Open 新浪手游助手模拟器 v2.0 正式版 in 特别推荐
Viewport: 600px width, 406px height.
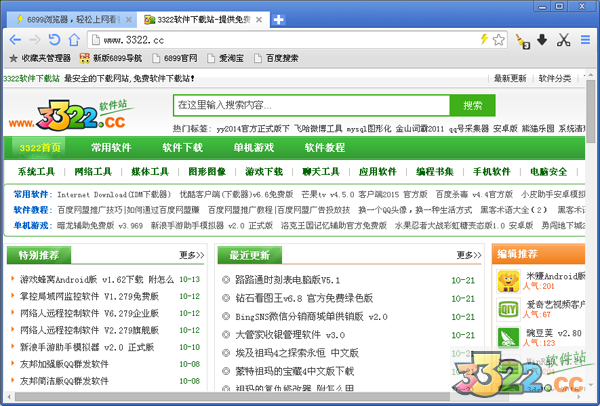tap(87, 347)
